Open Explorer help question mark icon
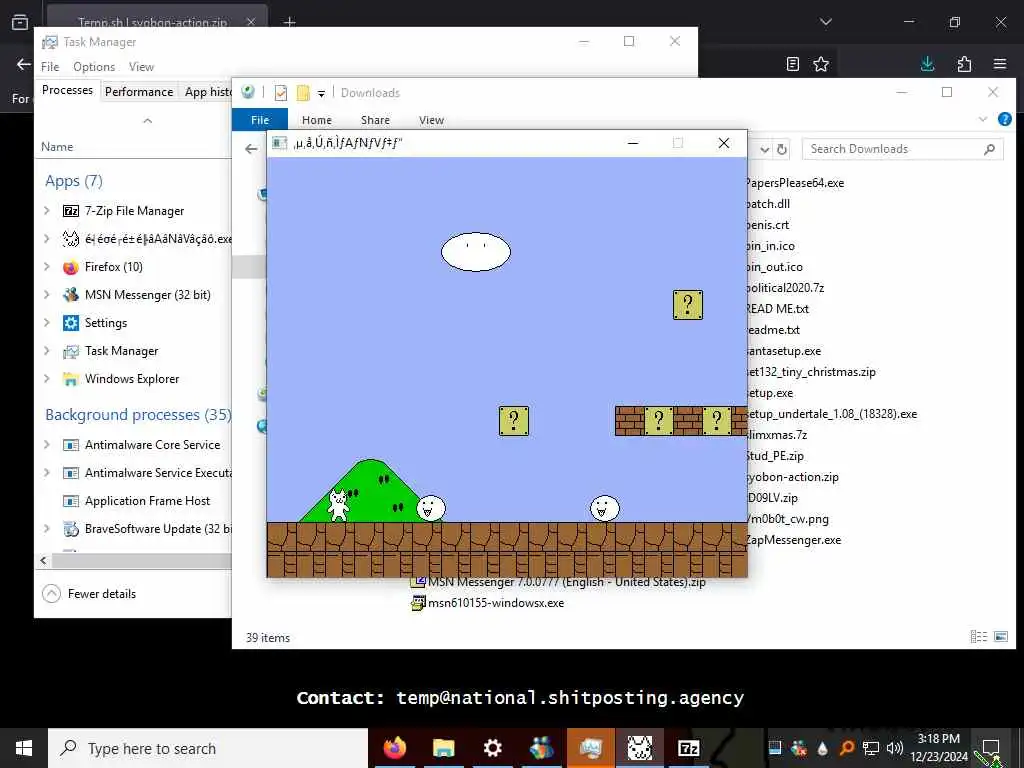This screenshot has width=1024, height=768. (1004, 119)
